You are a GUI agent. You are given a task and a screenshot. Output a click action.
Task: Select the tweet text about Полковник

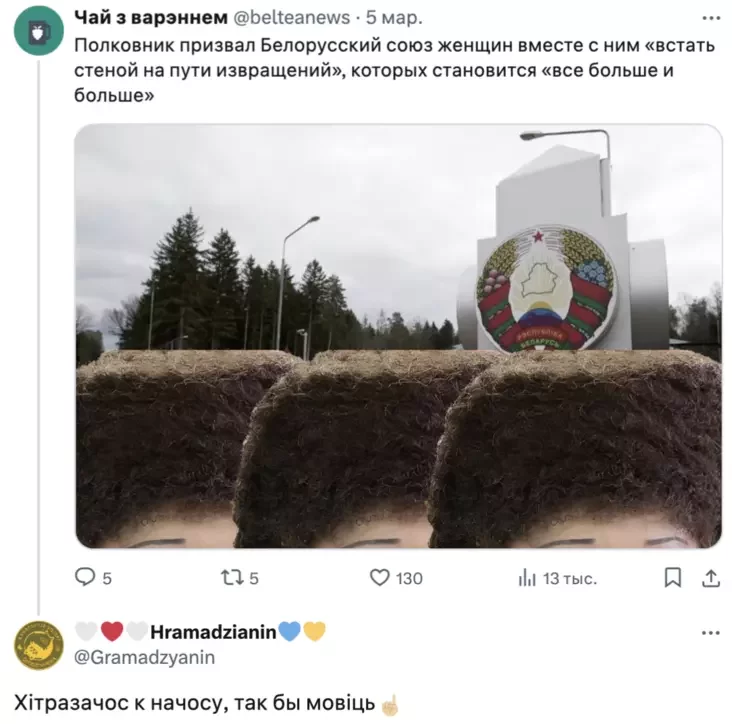(394, 70)
